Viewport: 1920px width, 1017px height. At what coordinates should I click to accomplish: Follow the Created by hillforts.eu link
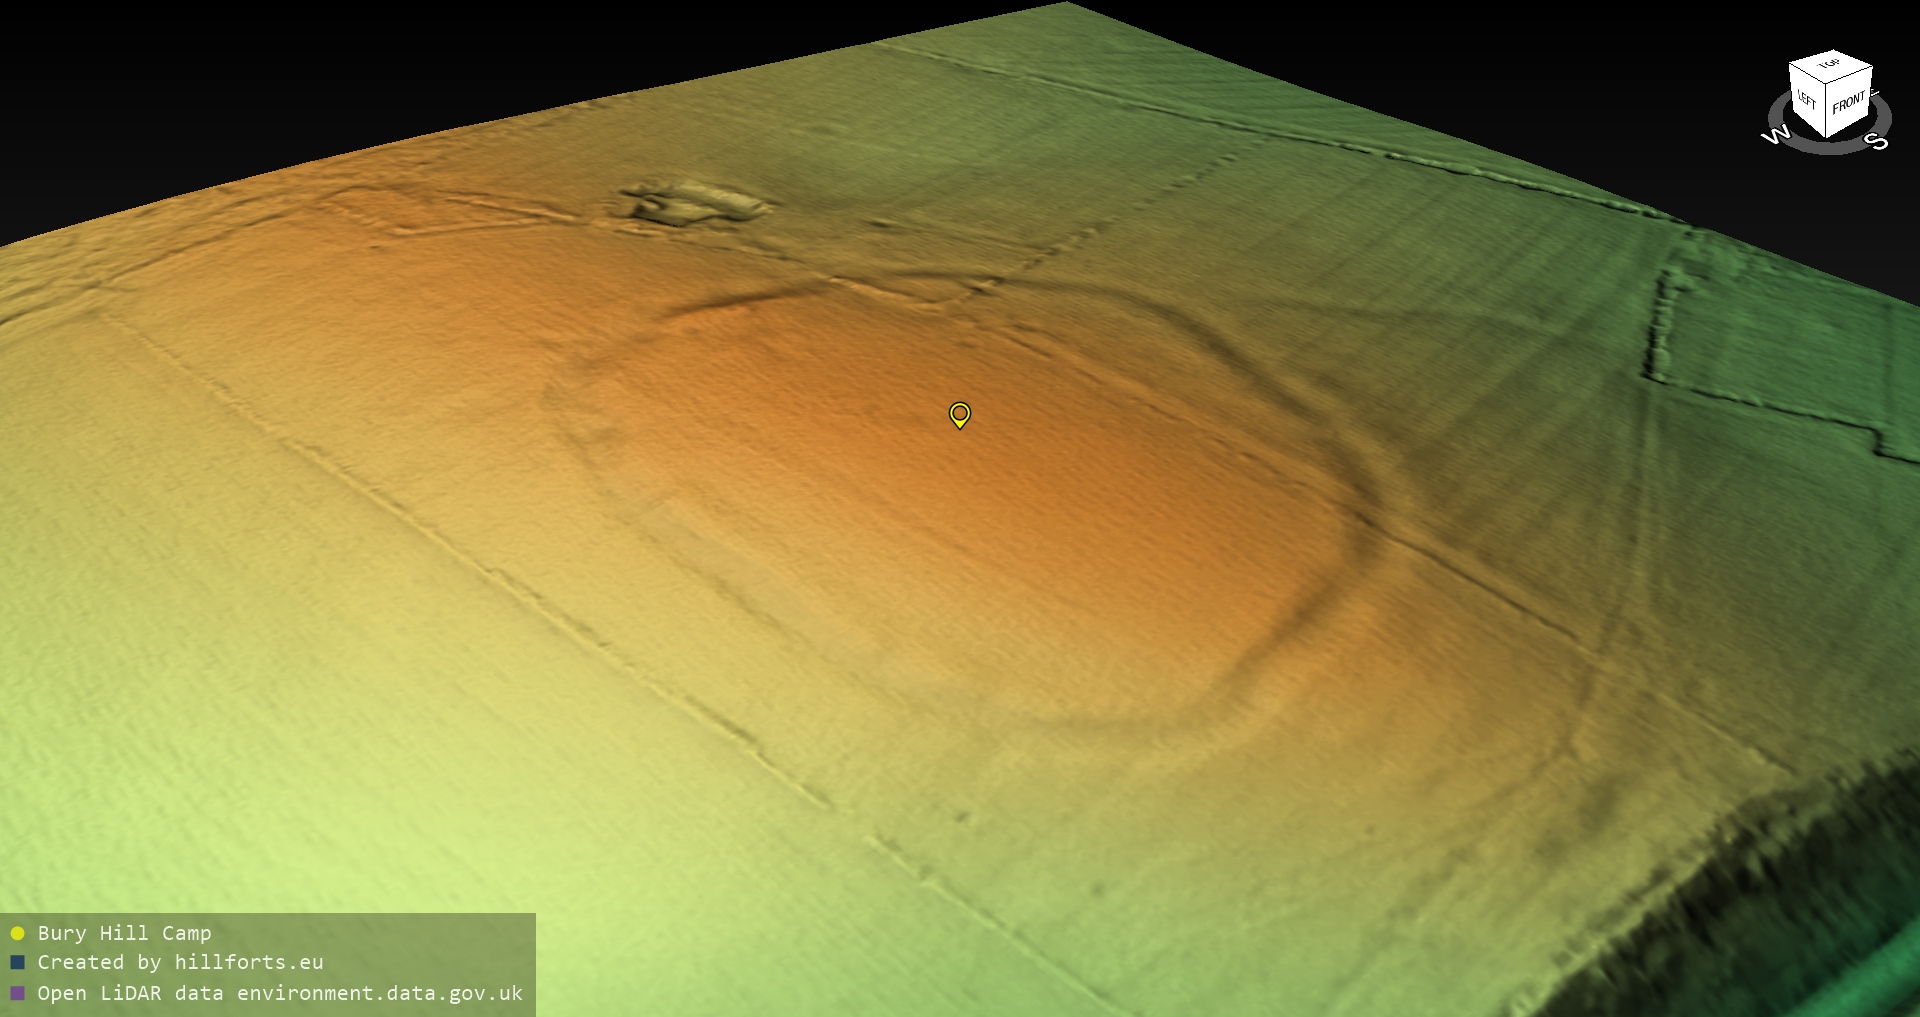[x=180, y=963]
